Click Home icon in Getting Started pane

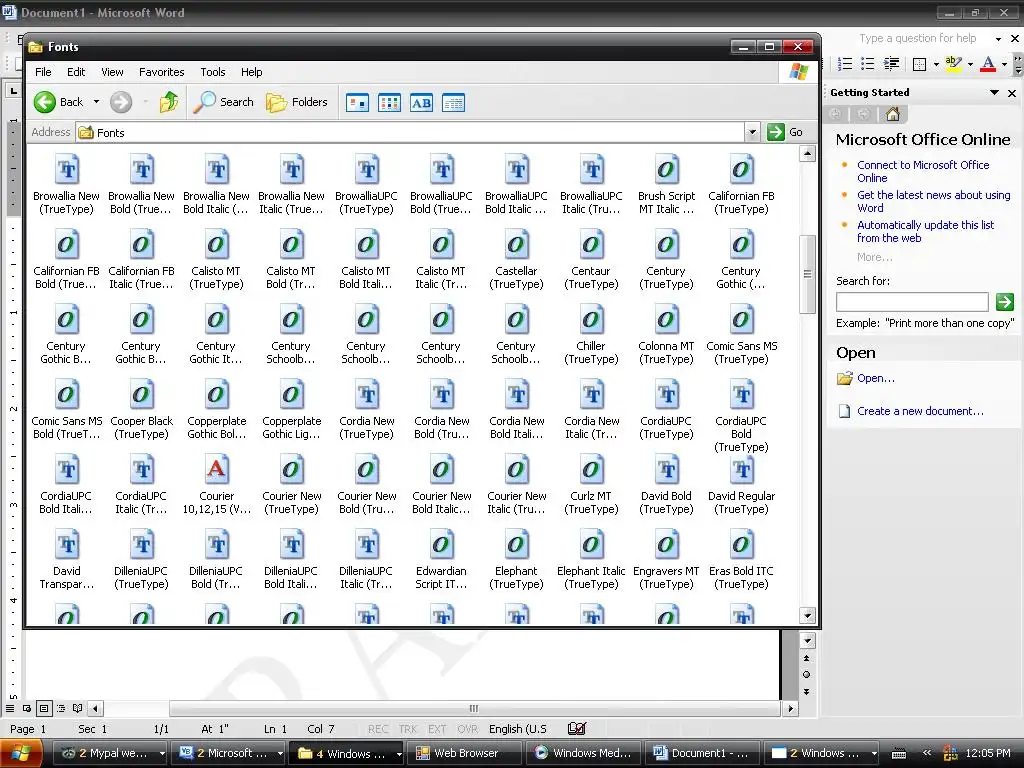[x=893, y=114]
